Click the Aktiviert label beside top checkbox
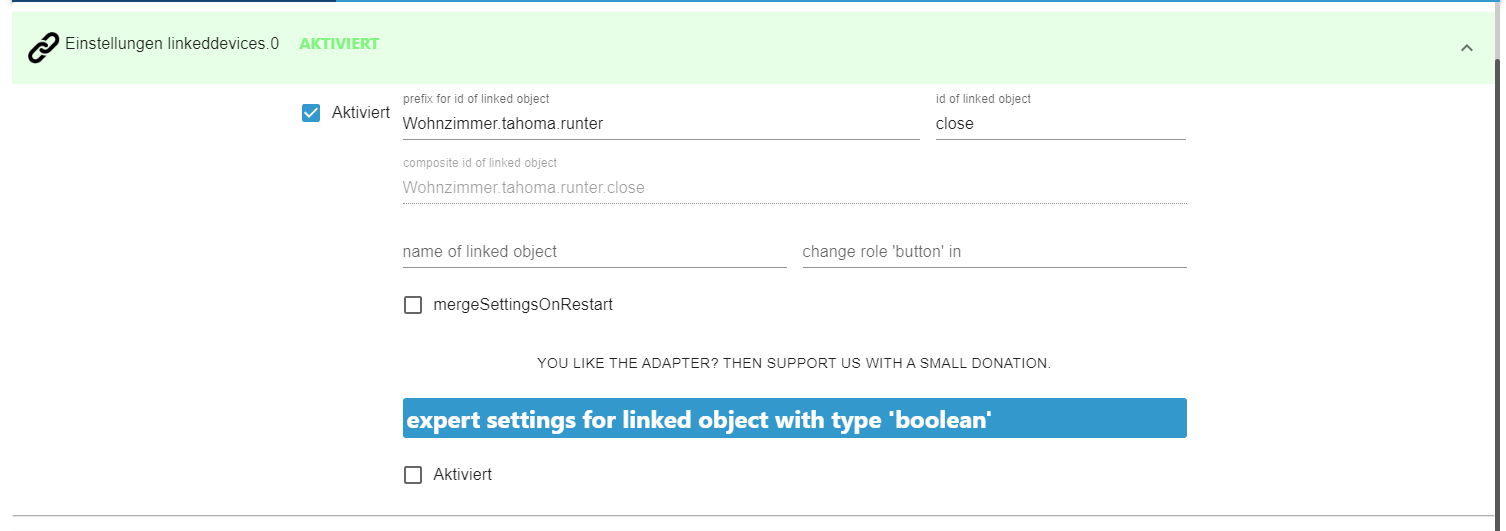Screen dimensions: 1506x531 click(x=360, y=113)
